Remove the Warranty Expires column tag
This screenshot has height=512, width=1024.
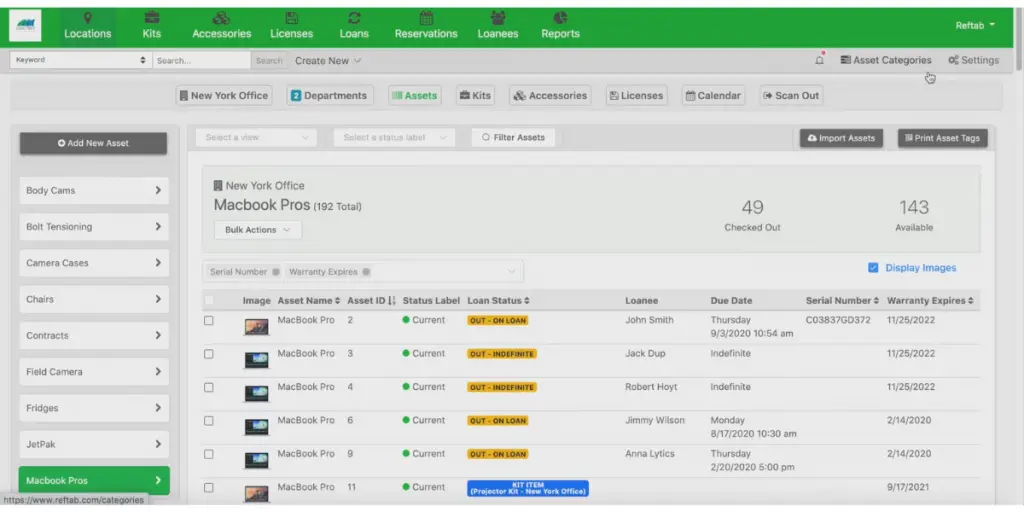366,272
